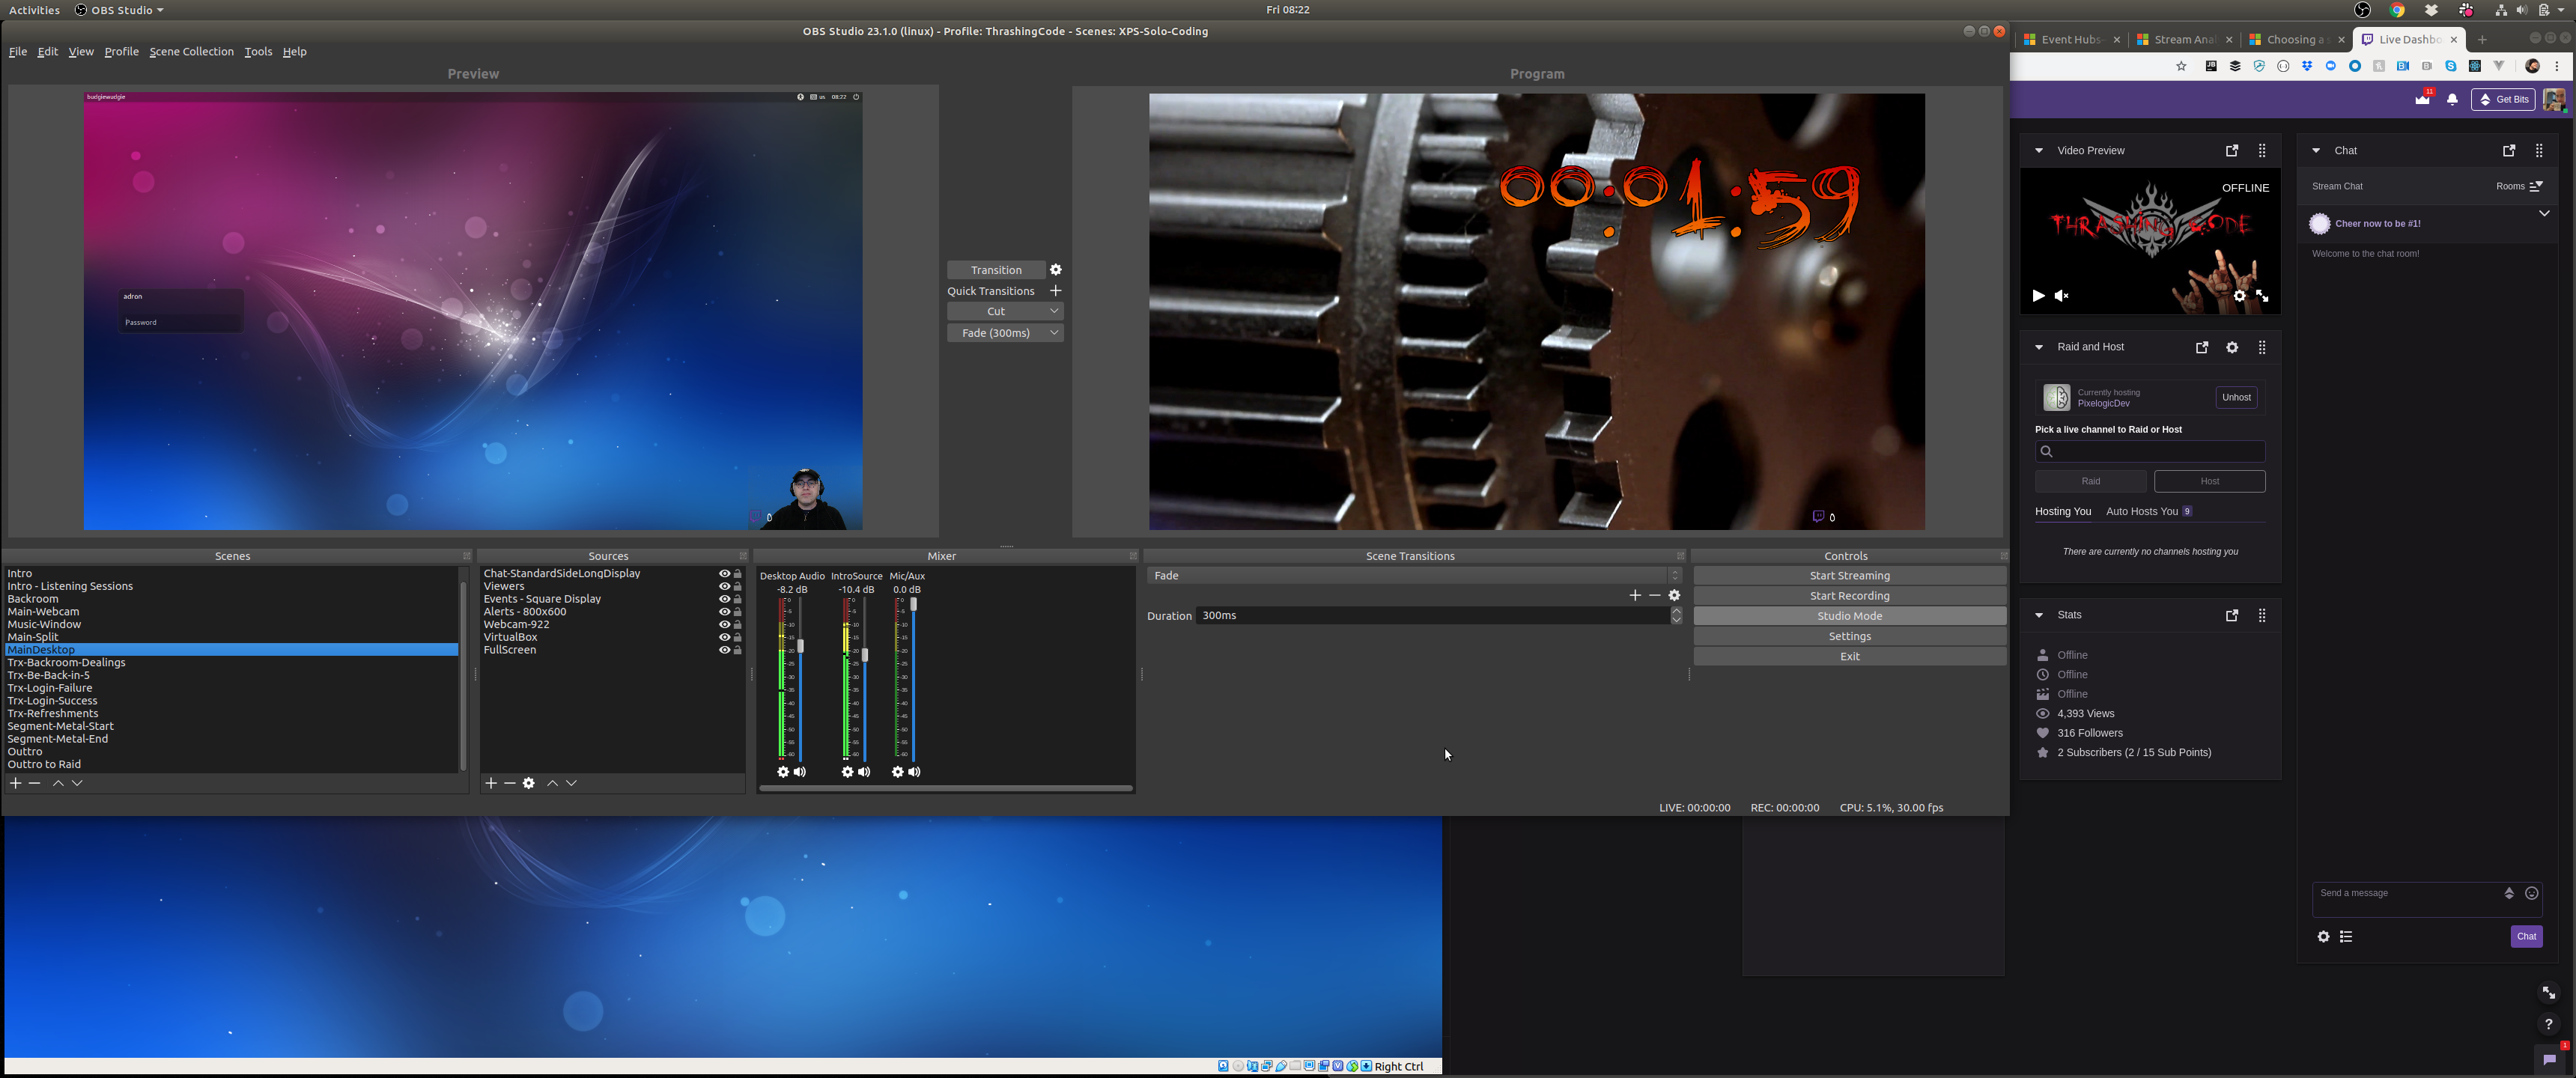
Task: Add scene transition with plus icon
Action: [x=1635, y=595]
